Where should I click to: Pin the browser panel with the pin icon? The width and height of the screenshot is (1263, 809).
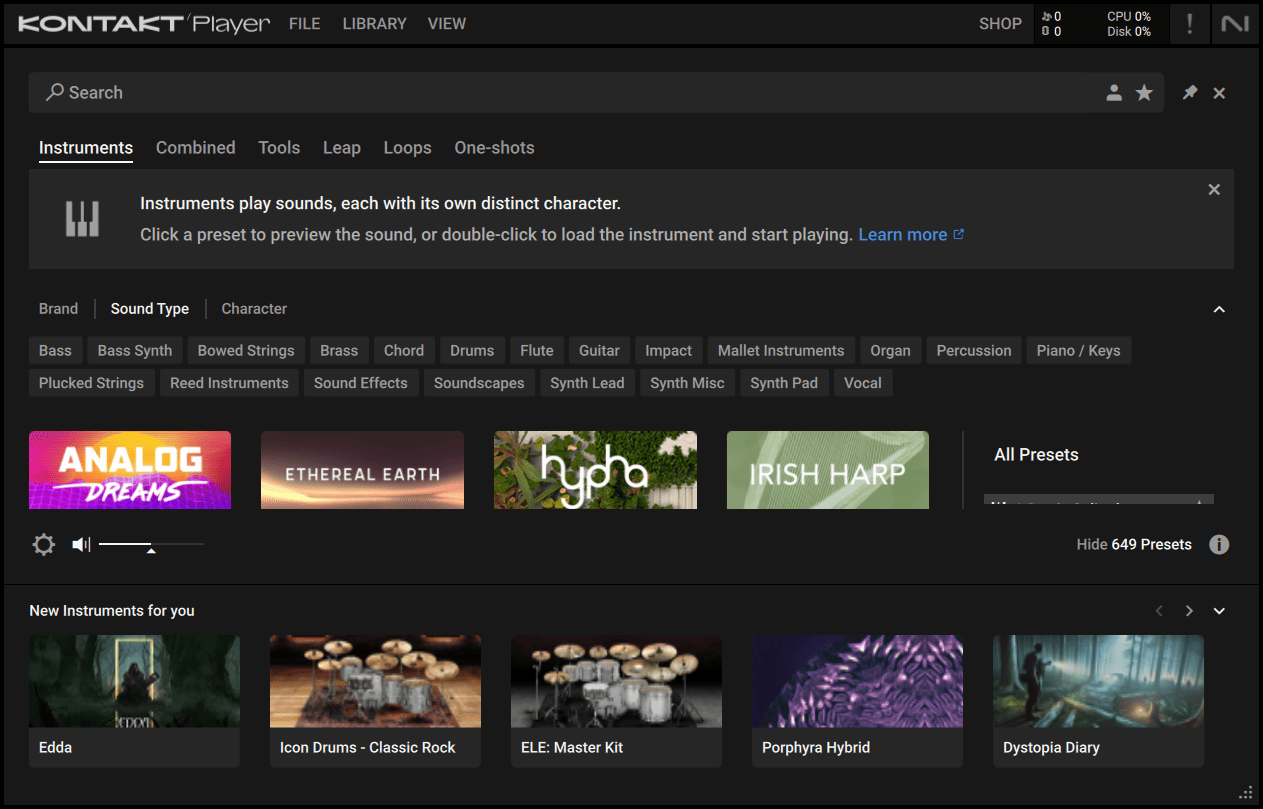[x=1190, y=93]
